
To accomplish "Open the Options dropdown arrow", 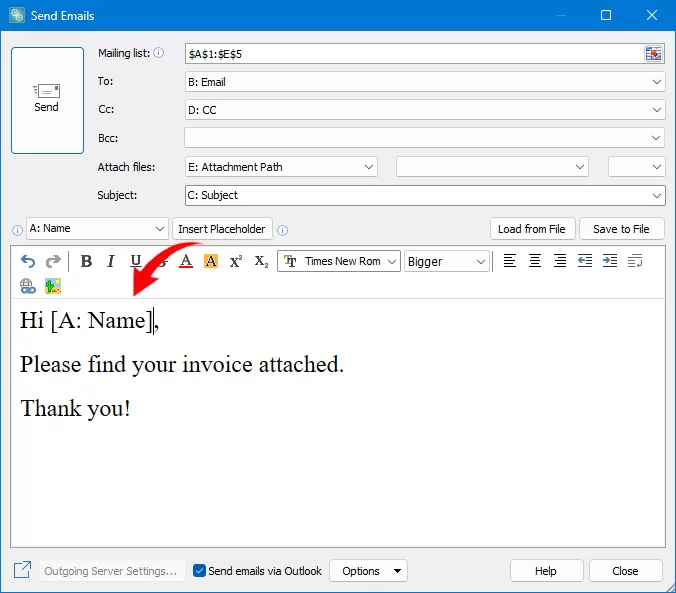I will point(397,571).
